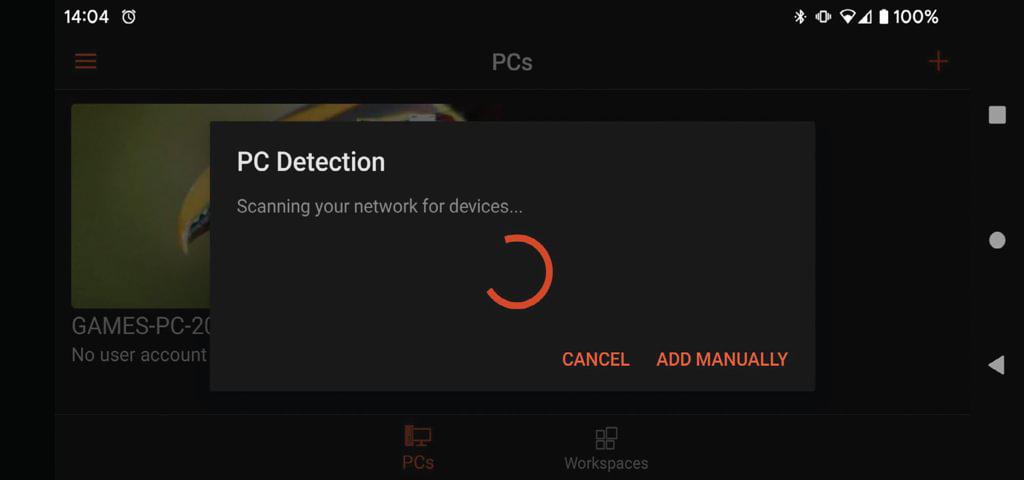Tap the orange scanning progress spinner
The image size is (1024, 480).
pyautogui.click(x=518, y=271)
